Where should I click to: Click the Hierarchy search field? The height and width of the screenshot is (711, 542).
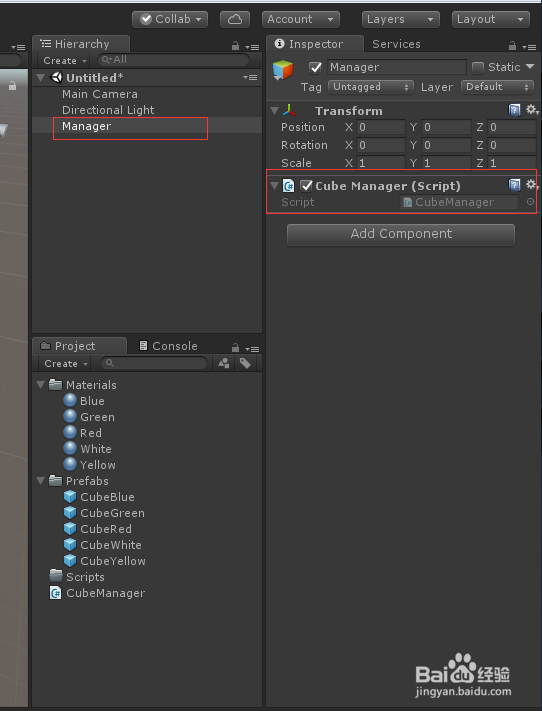point(173,60)
